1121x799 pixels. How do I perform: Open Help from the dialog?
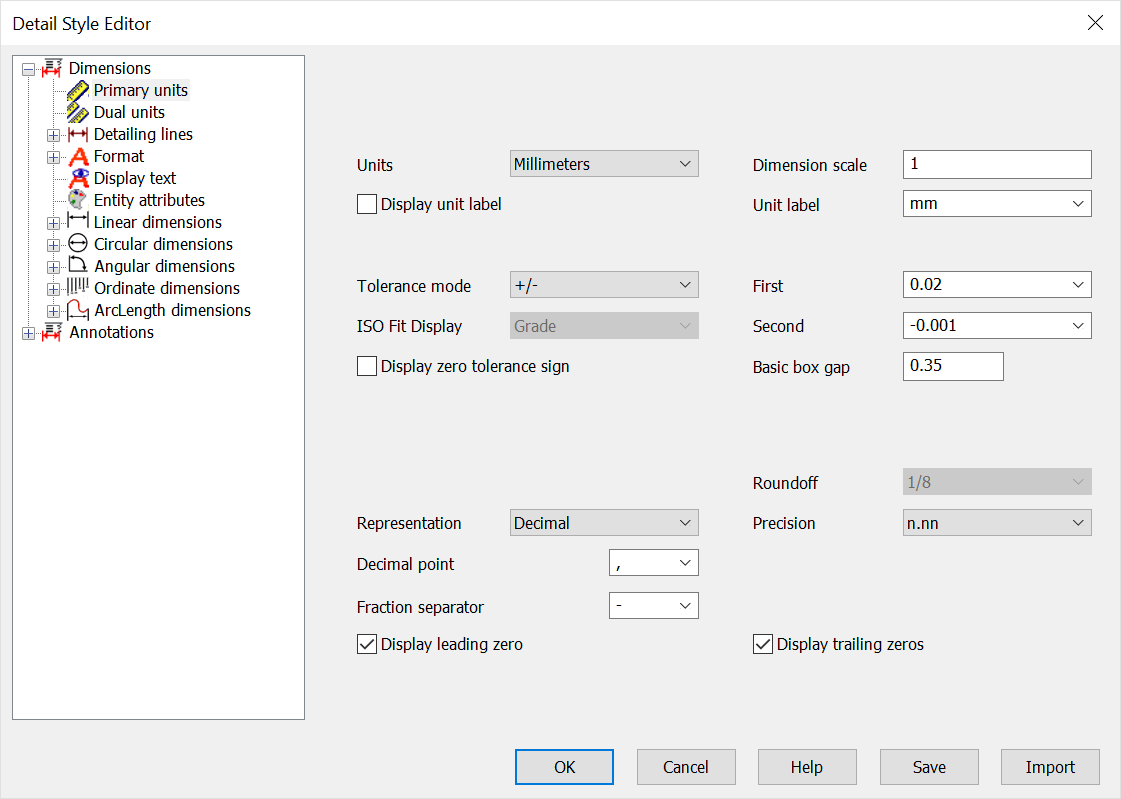(807, 767)
